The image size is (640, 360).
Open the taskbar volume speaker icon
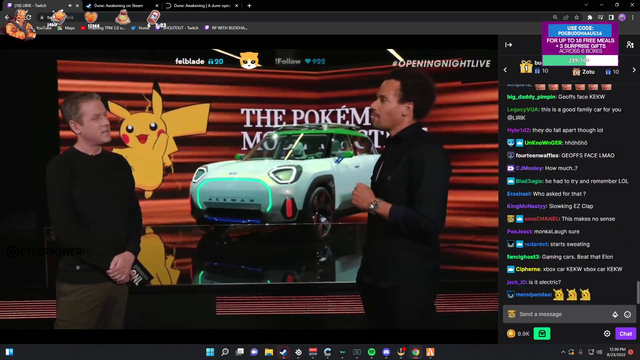pyautogui.click(x=599, y=352)
